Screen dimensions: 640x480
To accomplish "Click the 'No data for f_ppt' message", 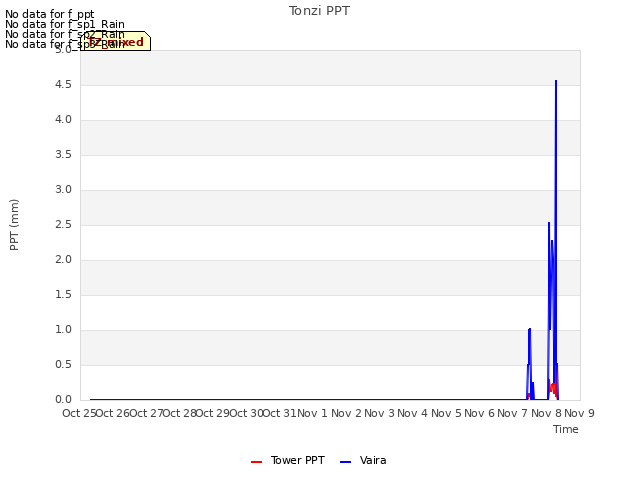I will pos(49,14).
